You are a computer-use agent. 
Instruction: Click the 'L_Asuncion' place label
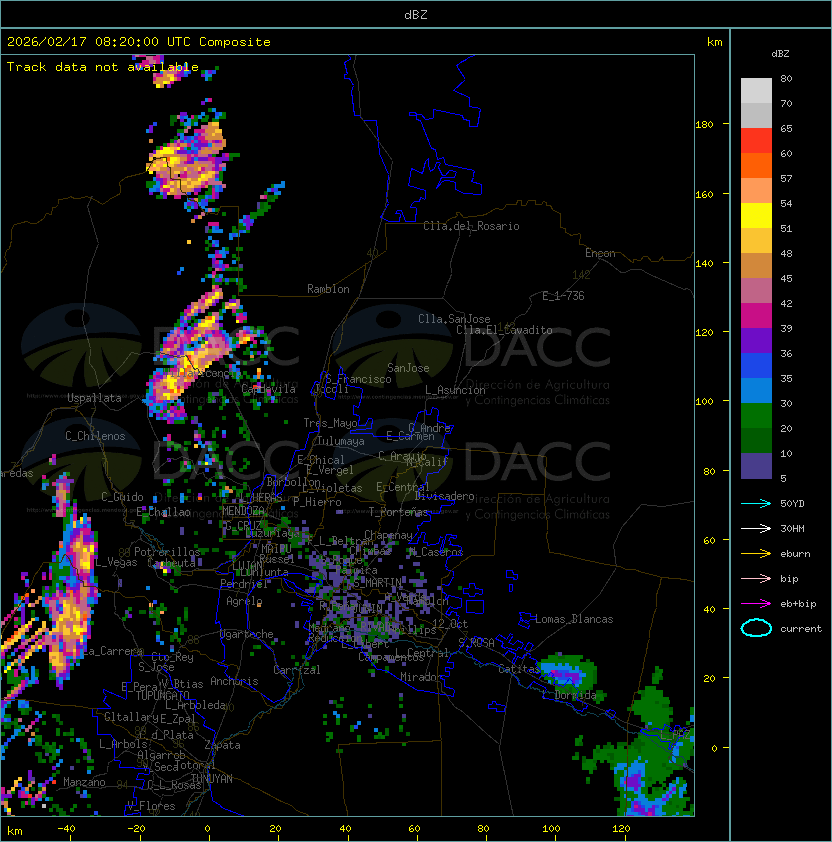[x=455, y=390]
